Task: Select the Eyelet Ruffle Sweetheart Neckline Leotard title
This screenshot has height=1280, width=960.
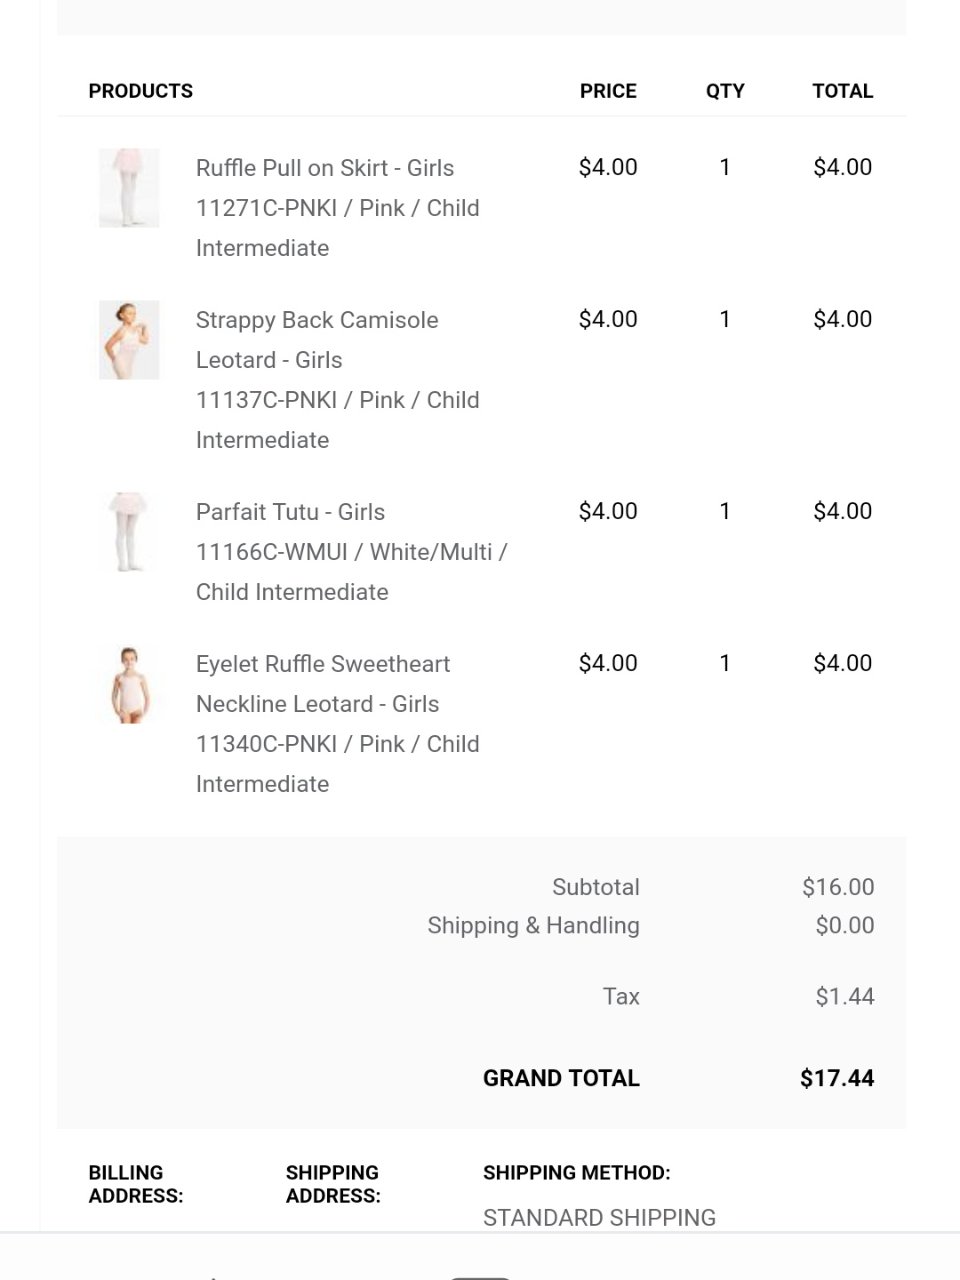Action: tap(322, 684)
